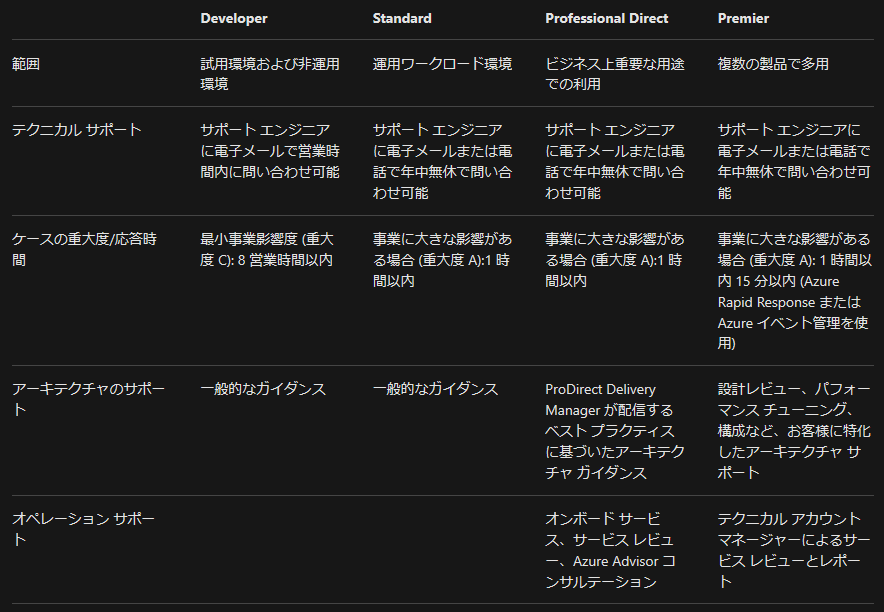Click Standard 一般的なガイダンス cell
Image resolution: width=884 pixels, height=612 pixels.
pyautogui.click(x=435, y=389)
